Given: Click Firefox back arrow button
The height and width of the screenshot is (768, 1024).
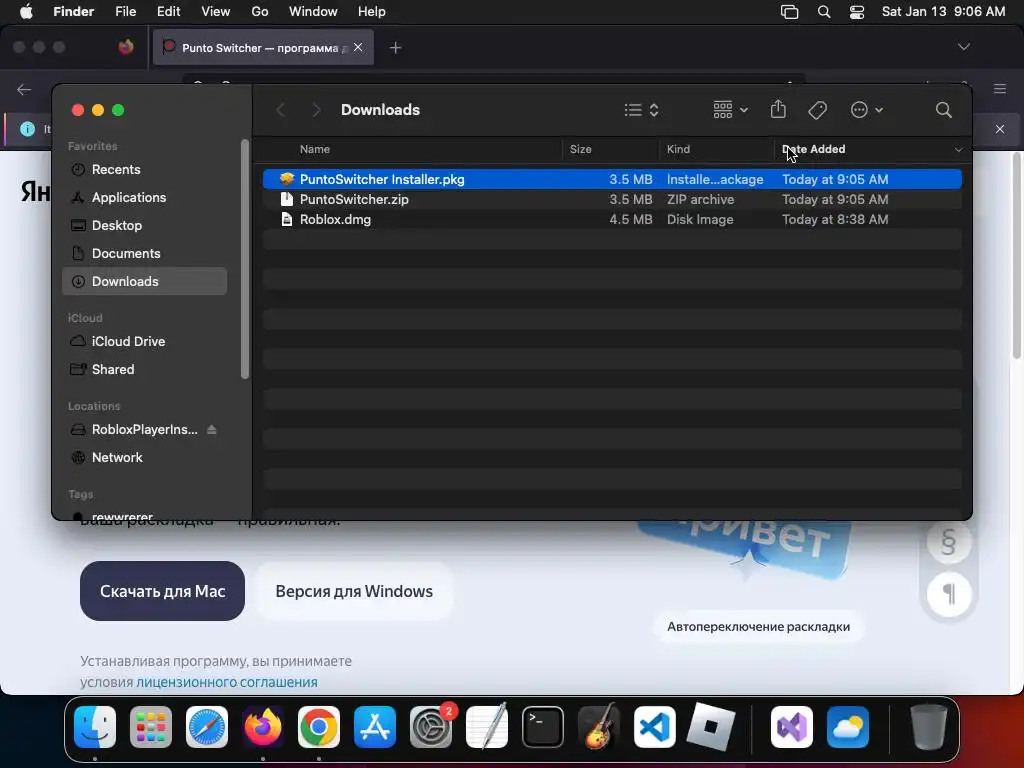Looking at the screenshot, I should point(24,89).
